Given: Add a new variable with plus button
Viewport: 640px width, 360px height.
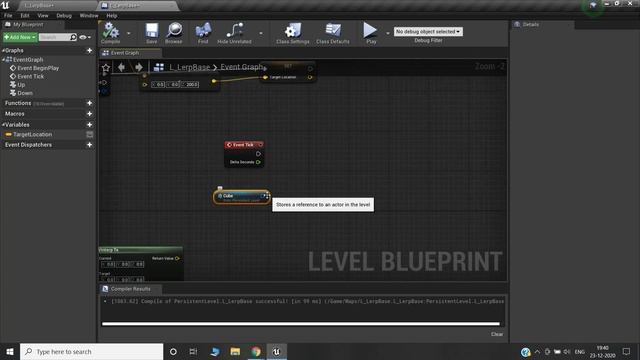Looking at the screenshot, I should (x=89, y=124).
